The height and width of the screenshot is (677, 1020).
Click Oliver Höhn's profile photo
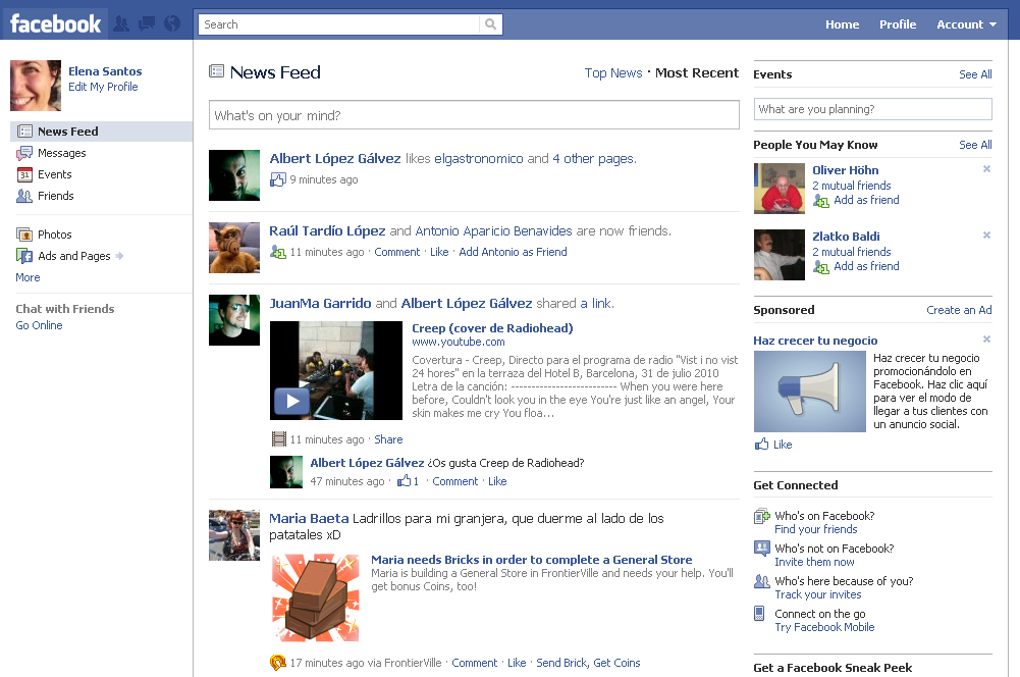coord(779,188)
